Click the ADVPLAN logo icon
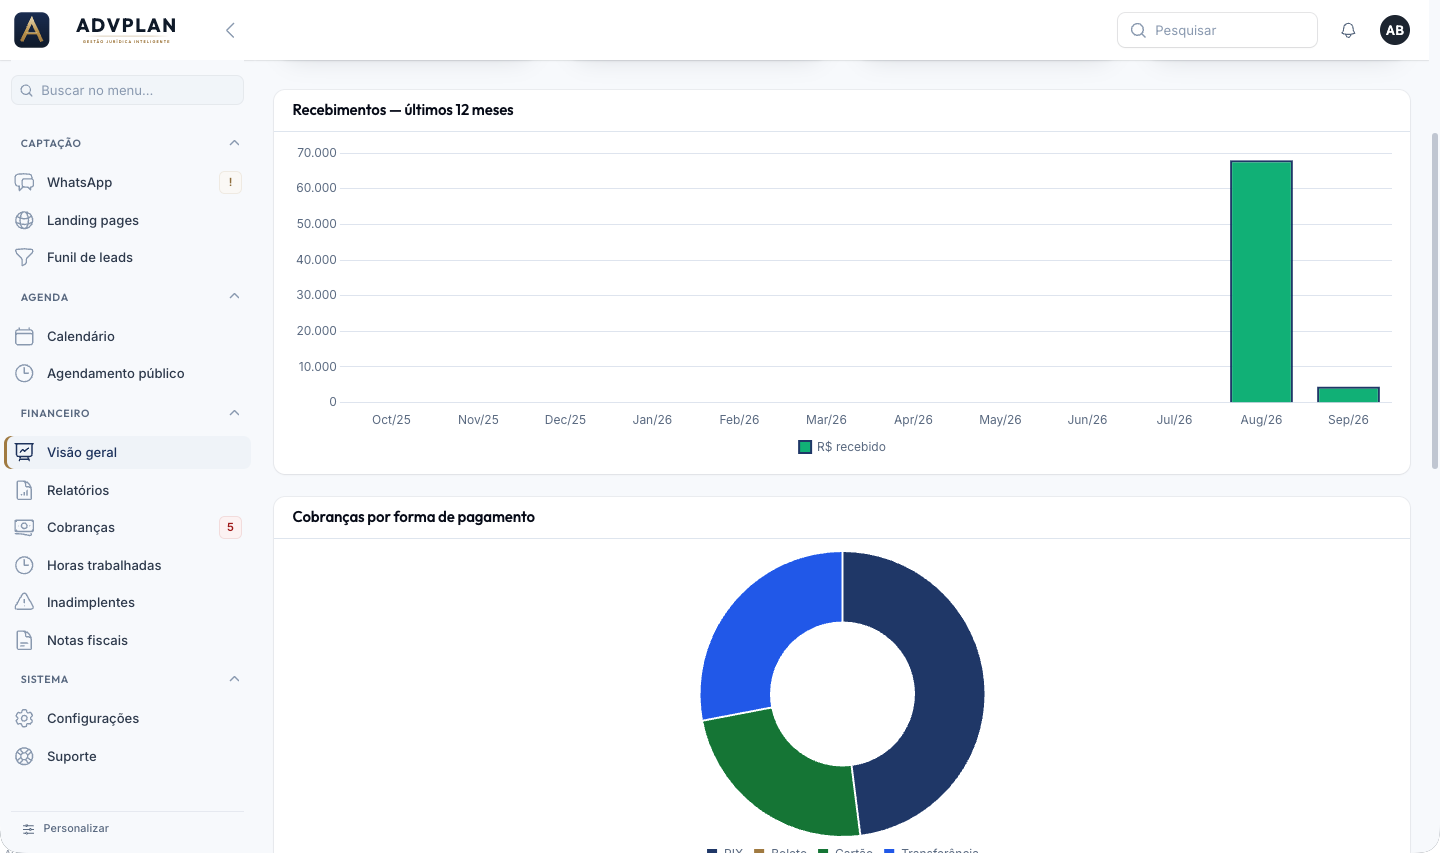This screenshot has height=853, width=1440. (x=32, y=30)
